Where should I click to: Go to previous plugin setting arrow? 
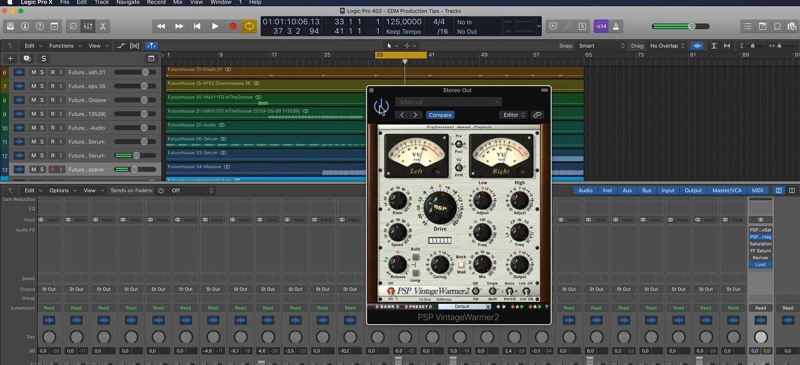click(x=402, y=115)
